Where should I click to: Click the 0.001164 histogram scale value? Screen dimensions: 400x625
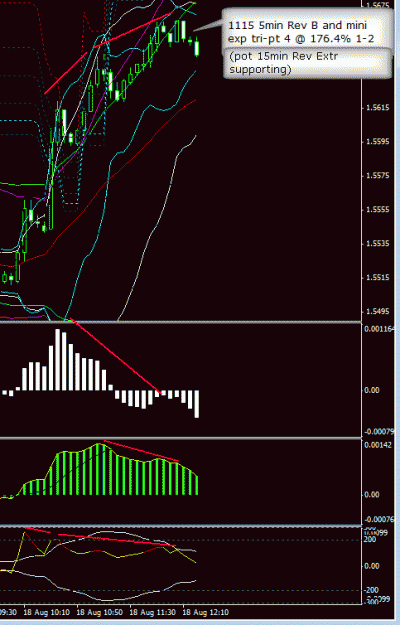pos(379,329)
